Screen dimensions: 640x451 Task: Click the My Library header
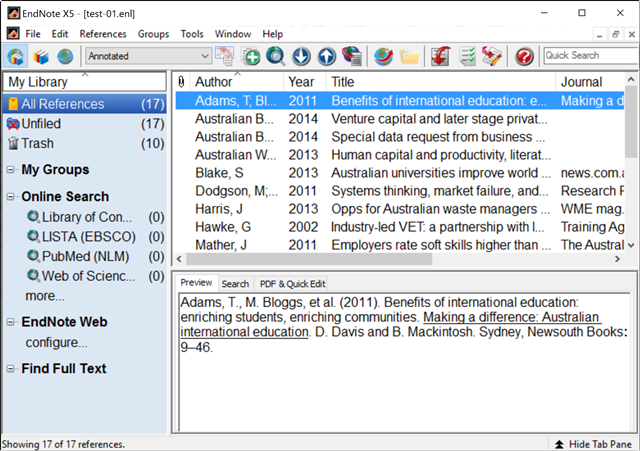(84, 82)
